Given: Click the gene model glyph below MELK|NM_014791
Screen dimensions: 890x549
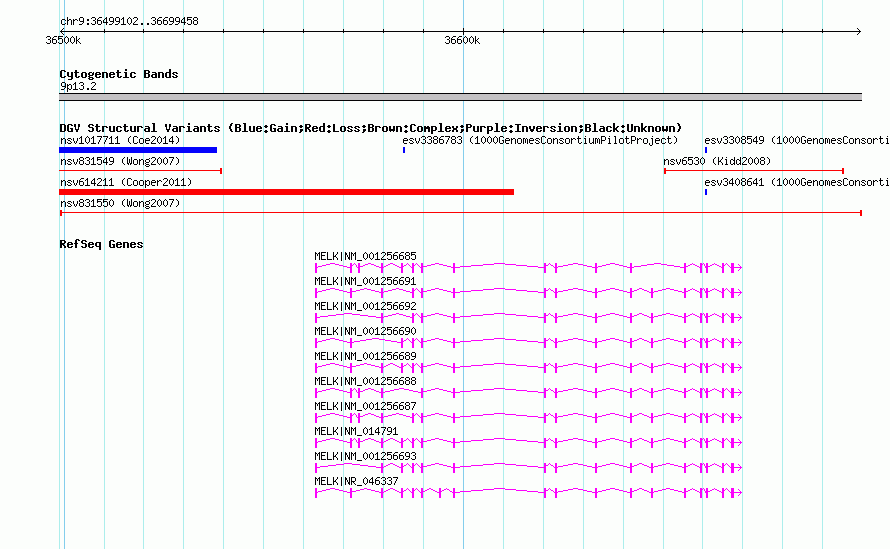Looking at the screenshot, I should coord(528,442).
